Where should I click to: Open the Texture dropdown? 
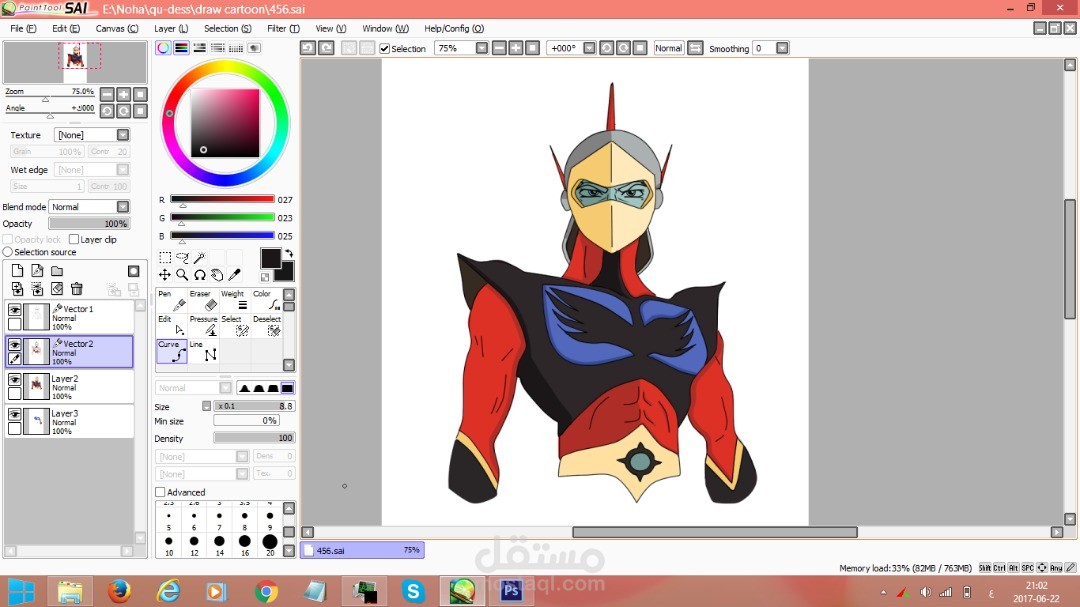click(x=123, y=134)
